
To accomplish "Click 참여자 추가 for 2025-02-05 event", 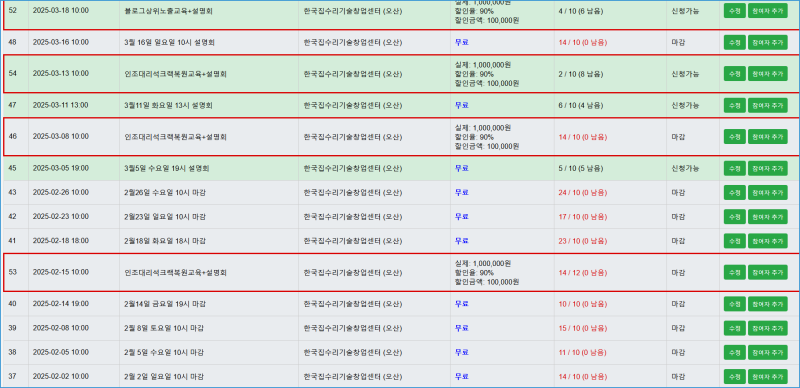I will [768, 352].
